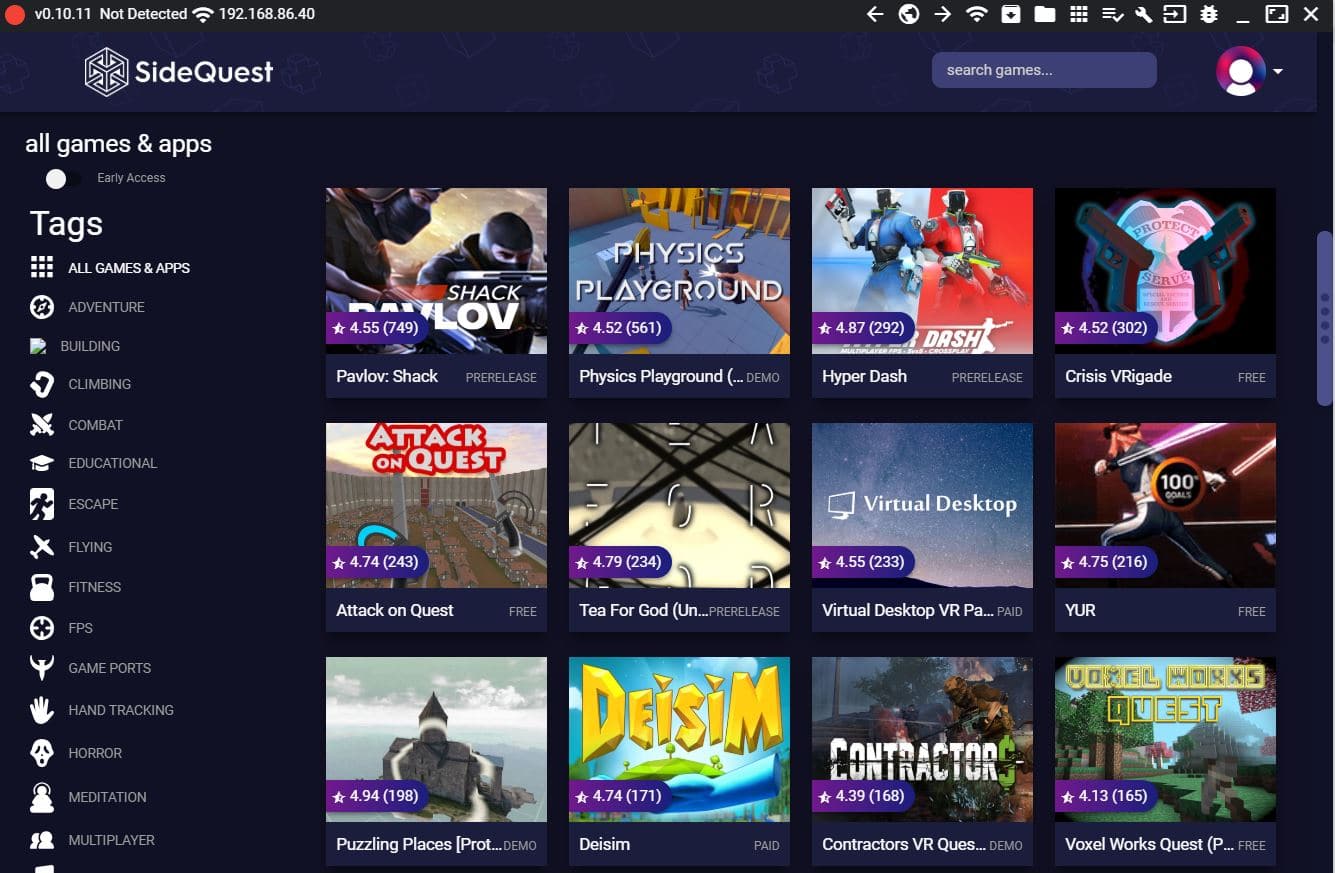Open the bug report icon in the toolbar
Image resolution: width=1335 pixels, height=873 pixels.
(x=1209, y=14)
